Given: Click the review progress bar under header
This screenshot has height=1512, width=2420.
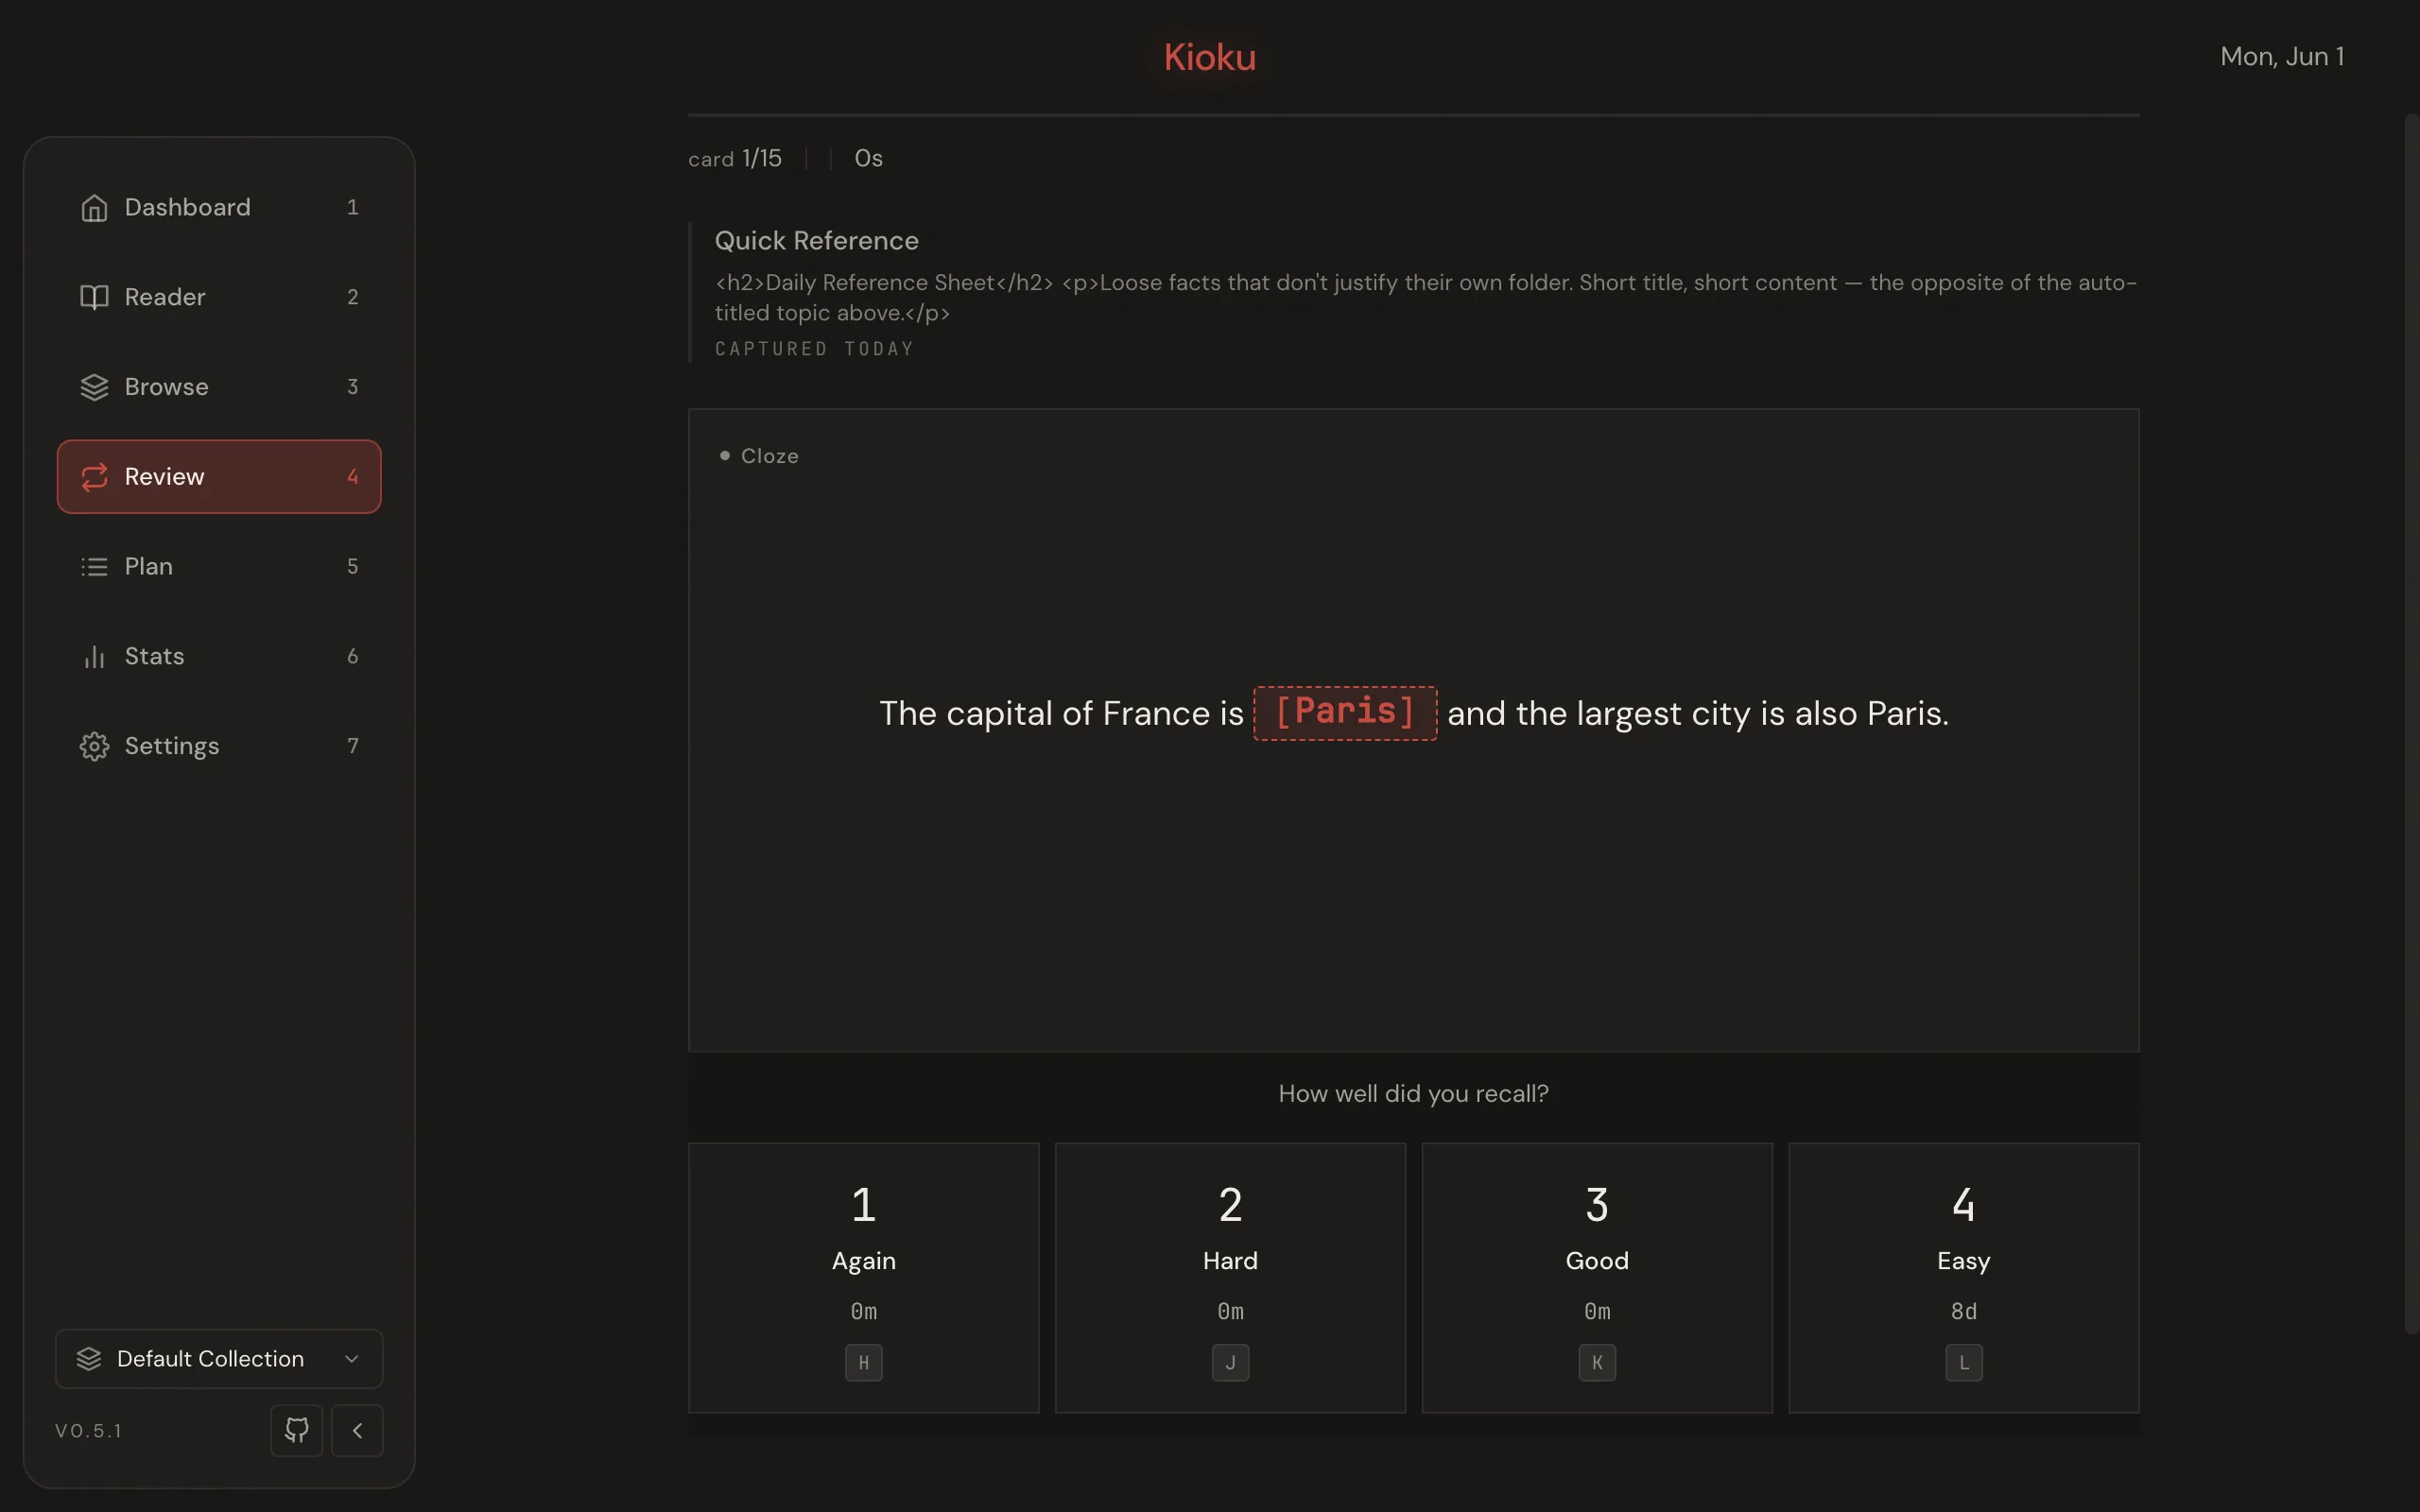Looking at the screenshot, I should (1414, 115).
